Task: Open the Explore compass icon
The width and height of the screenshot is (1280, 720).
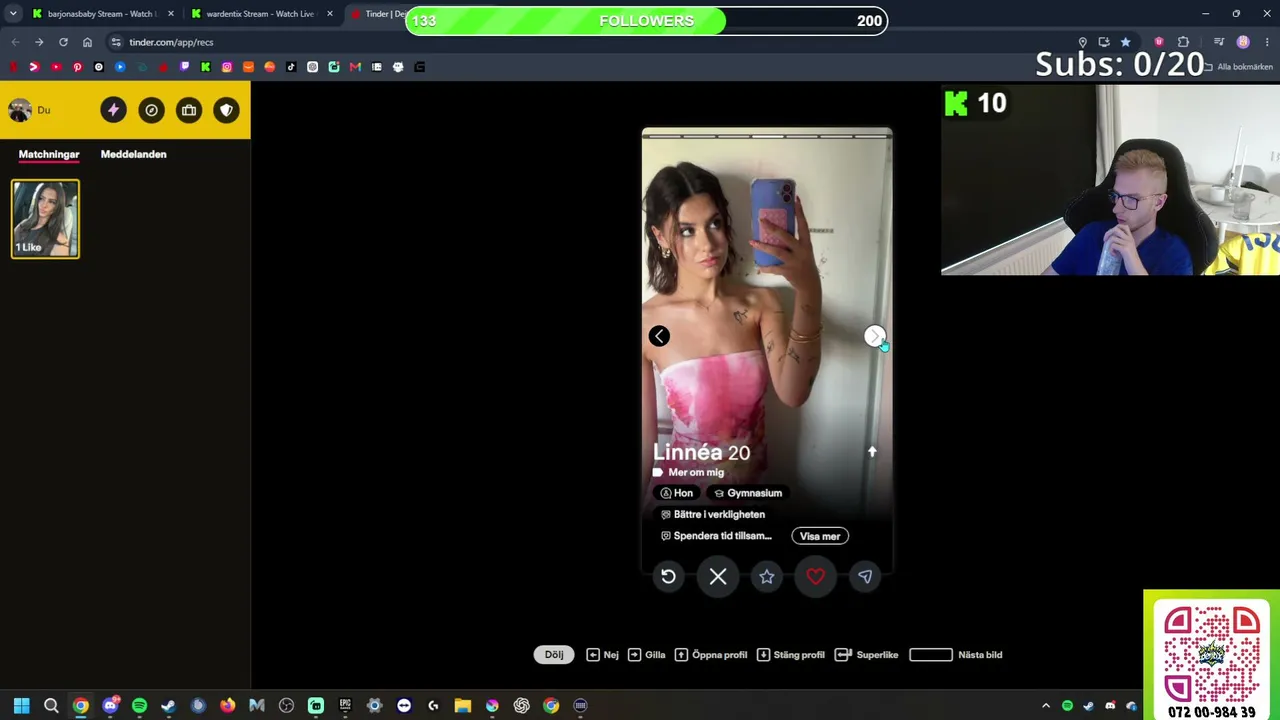Action: (151, 110)
